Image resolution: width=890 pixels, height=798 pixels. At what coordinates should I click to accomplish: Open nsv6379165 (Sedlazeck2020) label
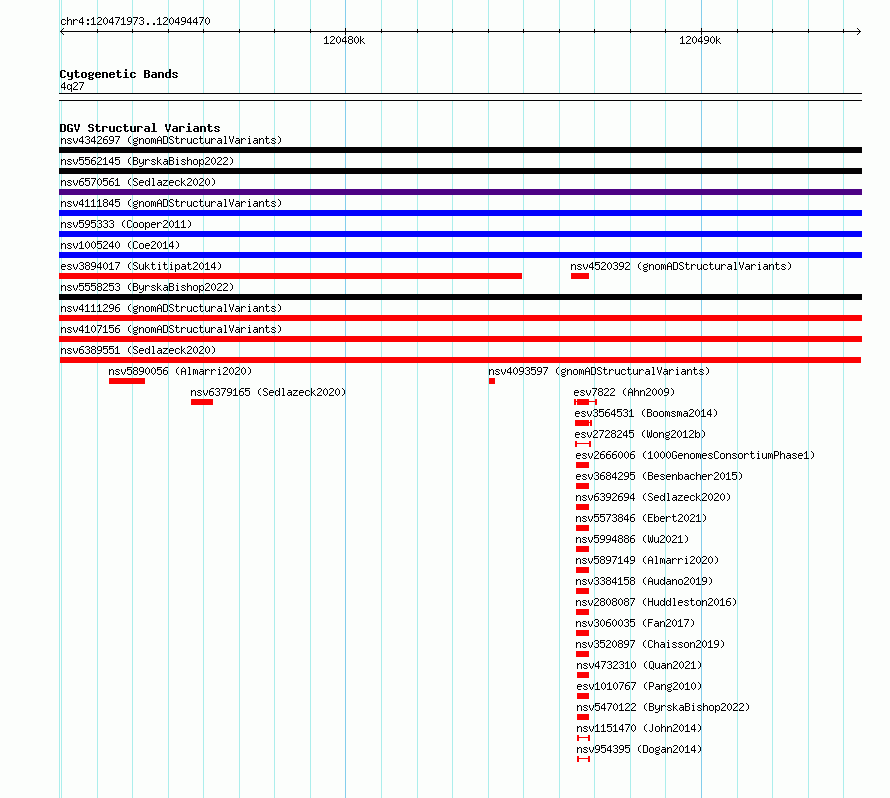click(268, 392)
